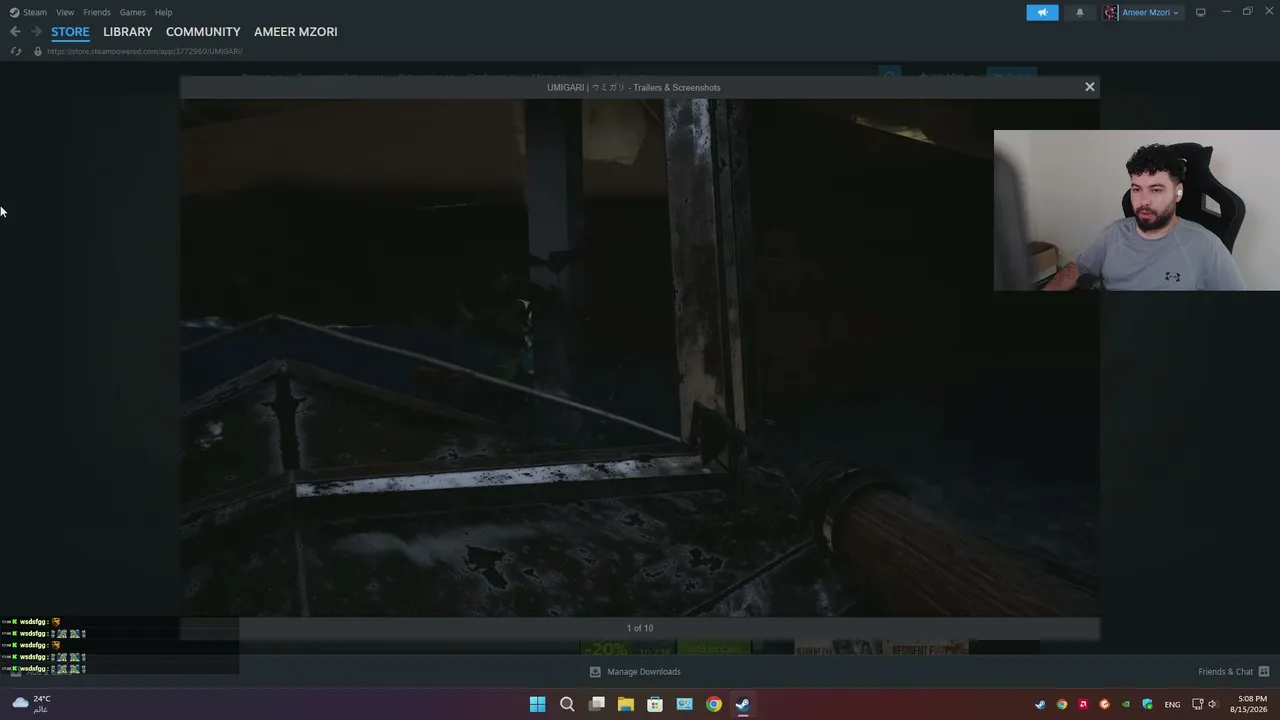Click the Chrome icon in the system tray
Screen dimensions: 1280x720
[x=1062, y=704]
